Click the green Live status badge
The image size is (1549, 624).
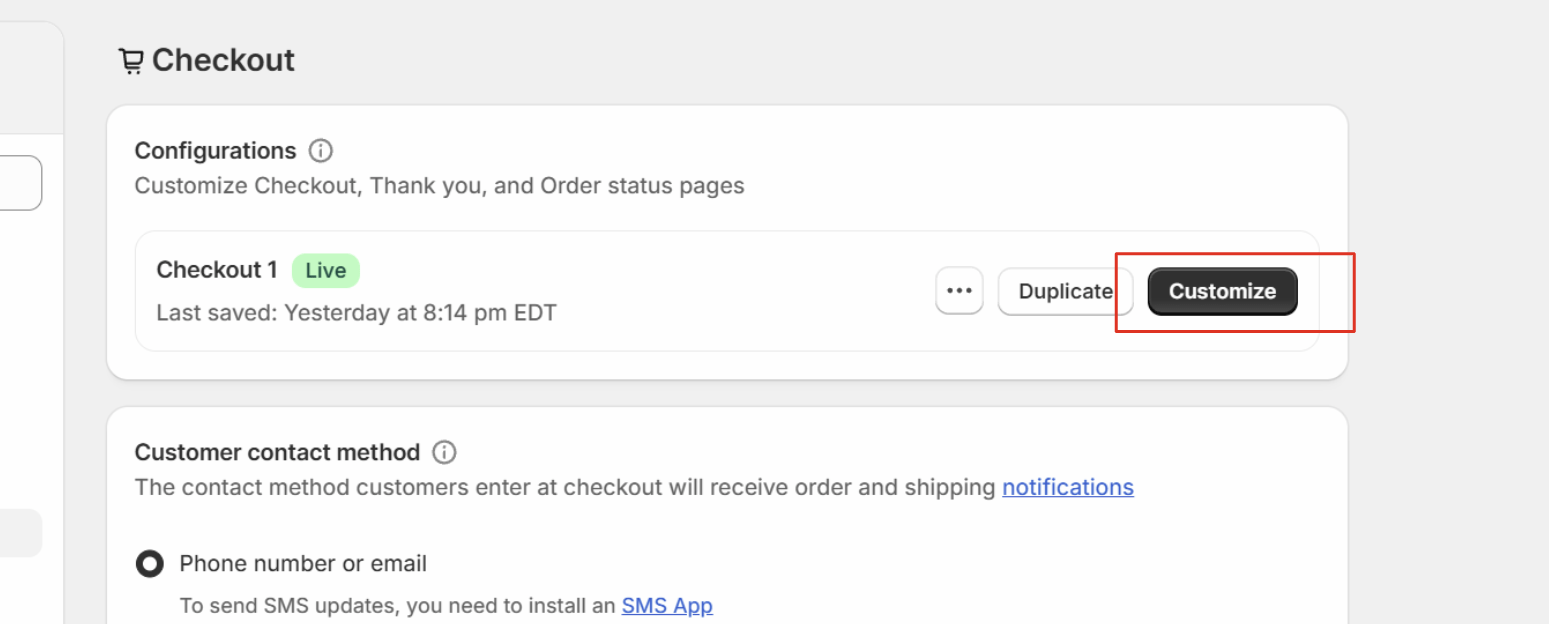click(325, 270)
